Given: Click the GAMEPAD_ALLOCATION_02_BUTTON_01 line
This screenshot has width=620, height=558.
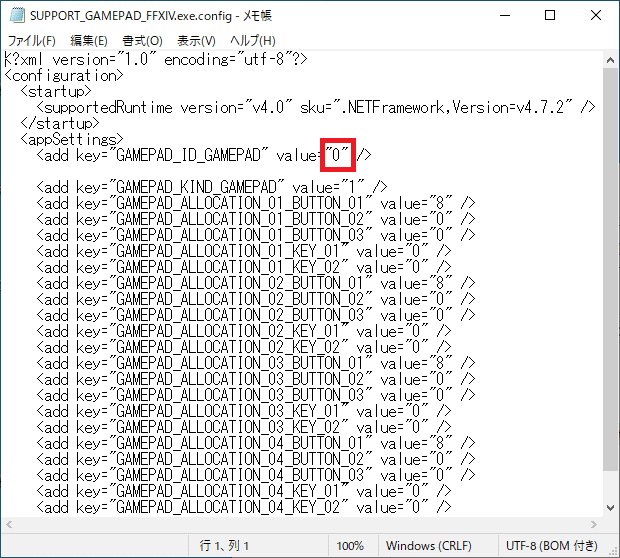Looking at the screenshot, I should pyautogui.click(x=255, y=283).
